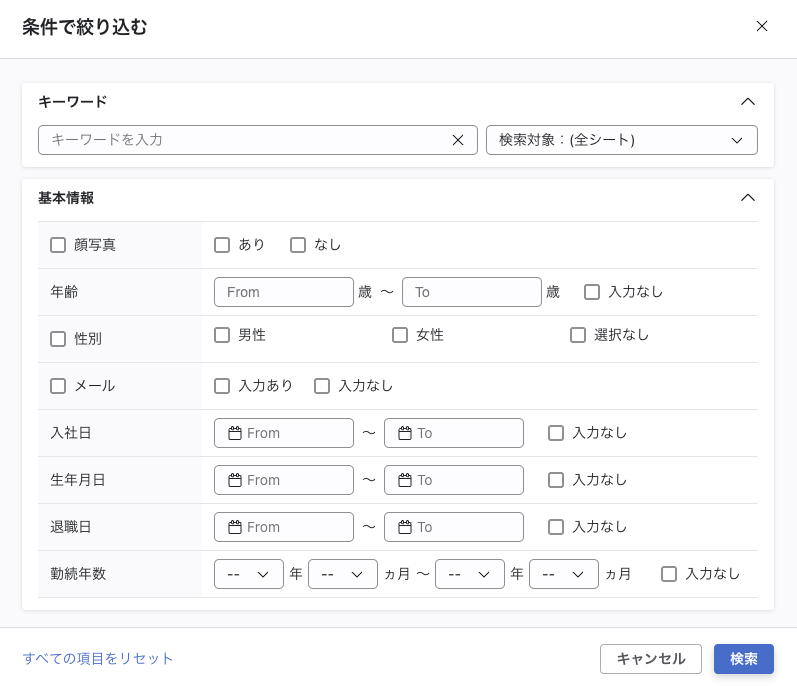
Task: Open calendar icon in 生年月日 From field
Action: (235, 480)
